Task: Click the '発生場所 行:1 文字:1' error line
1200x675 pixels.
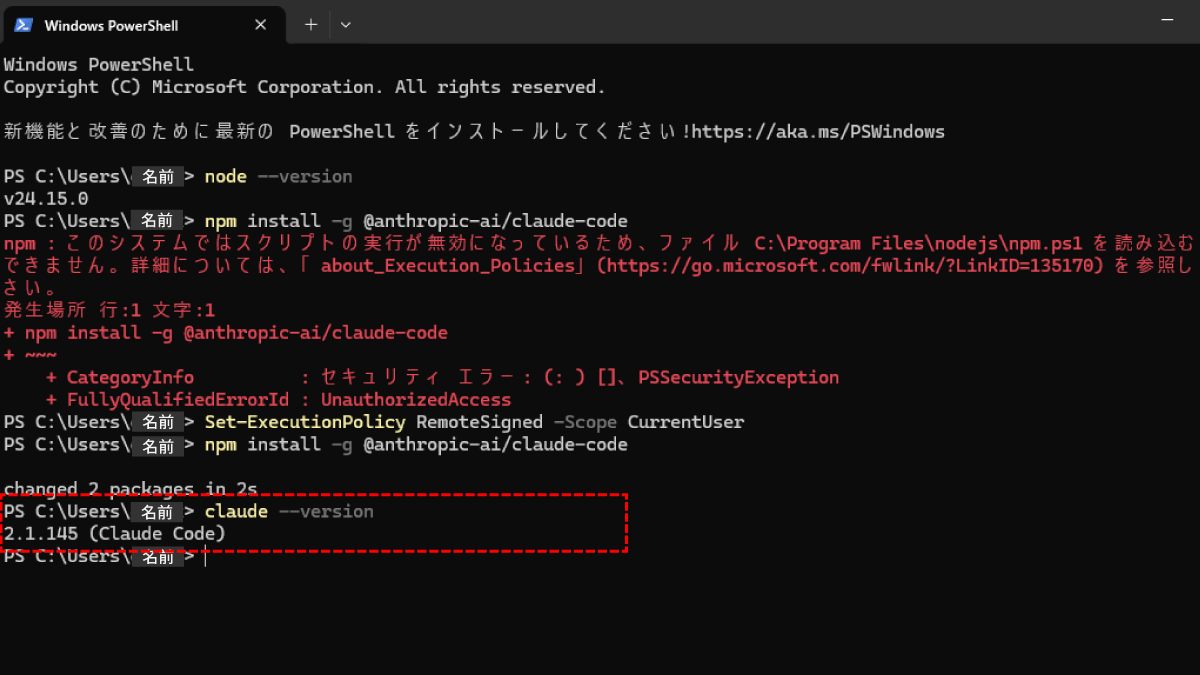Action: [109, 310]
